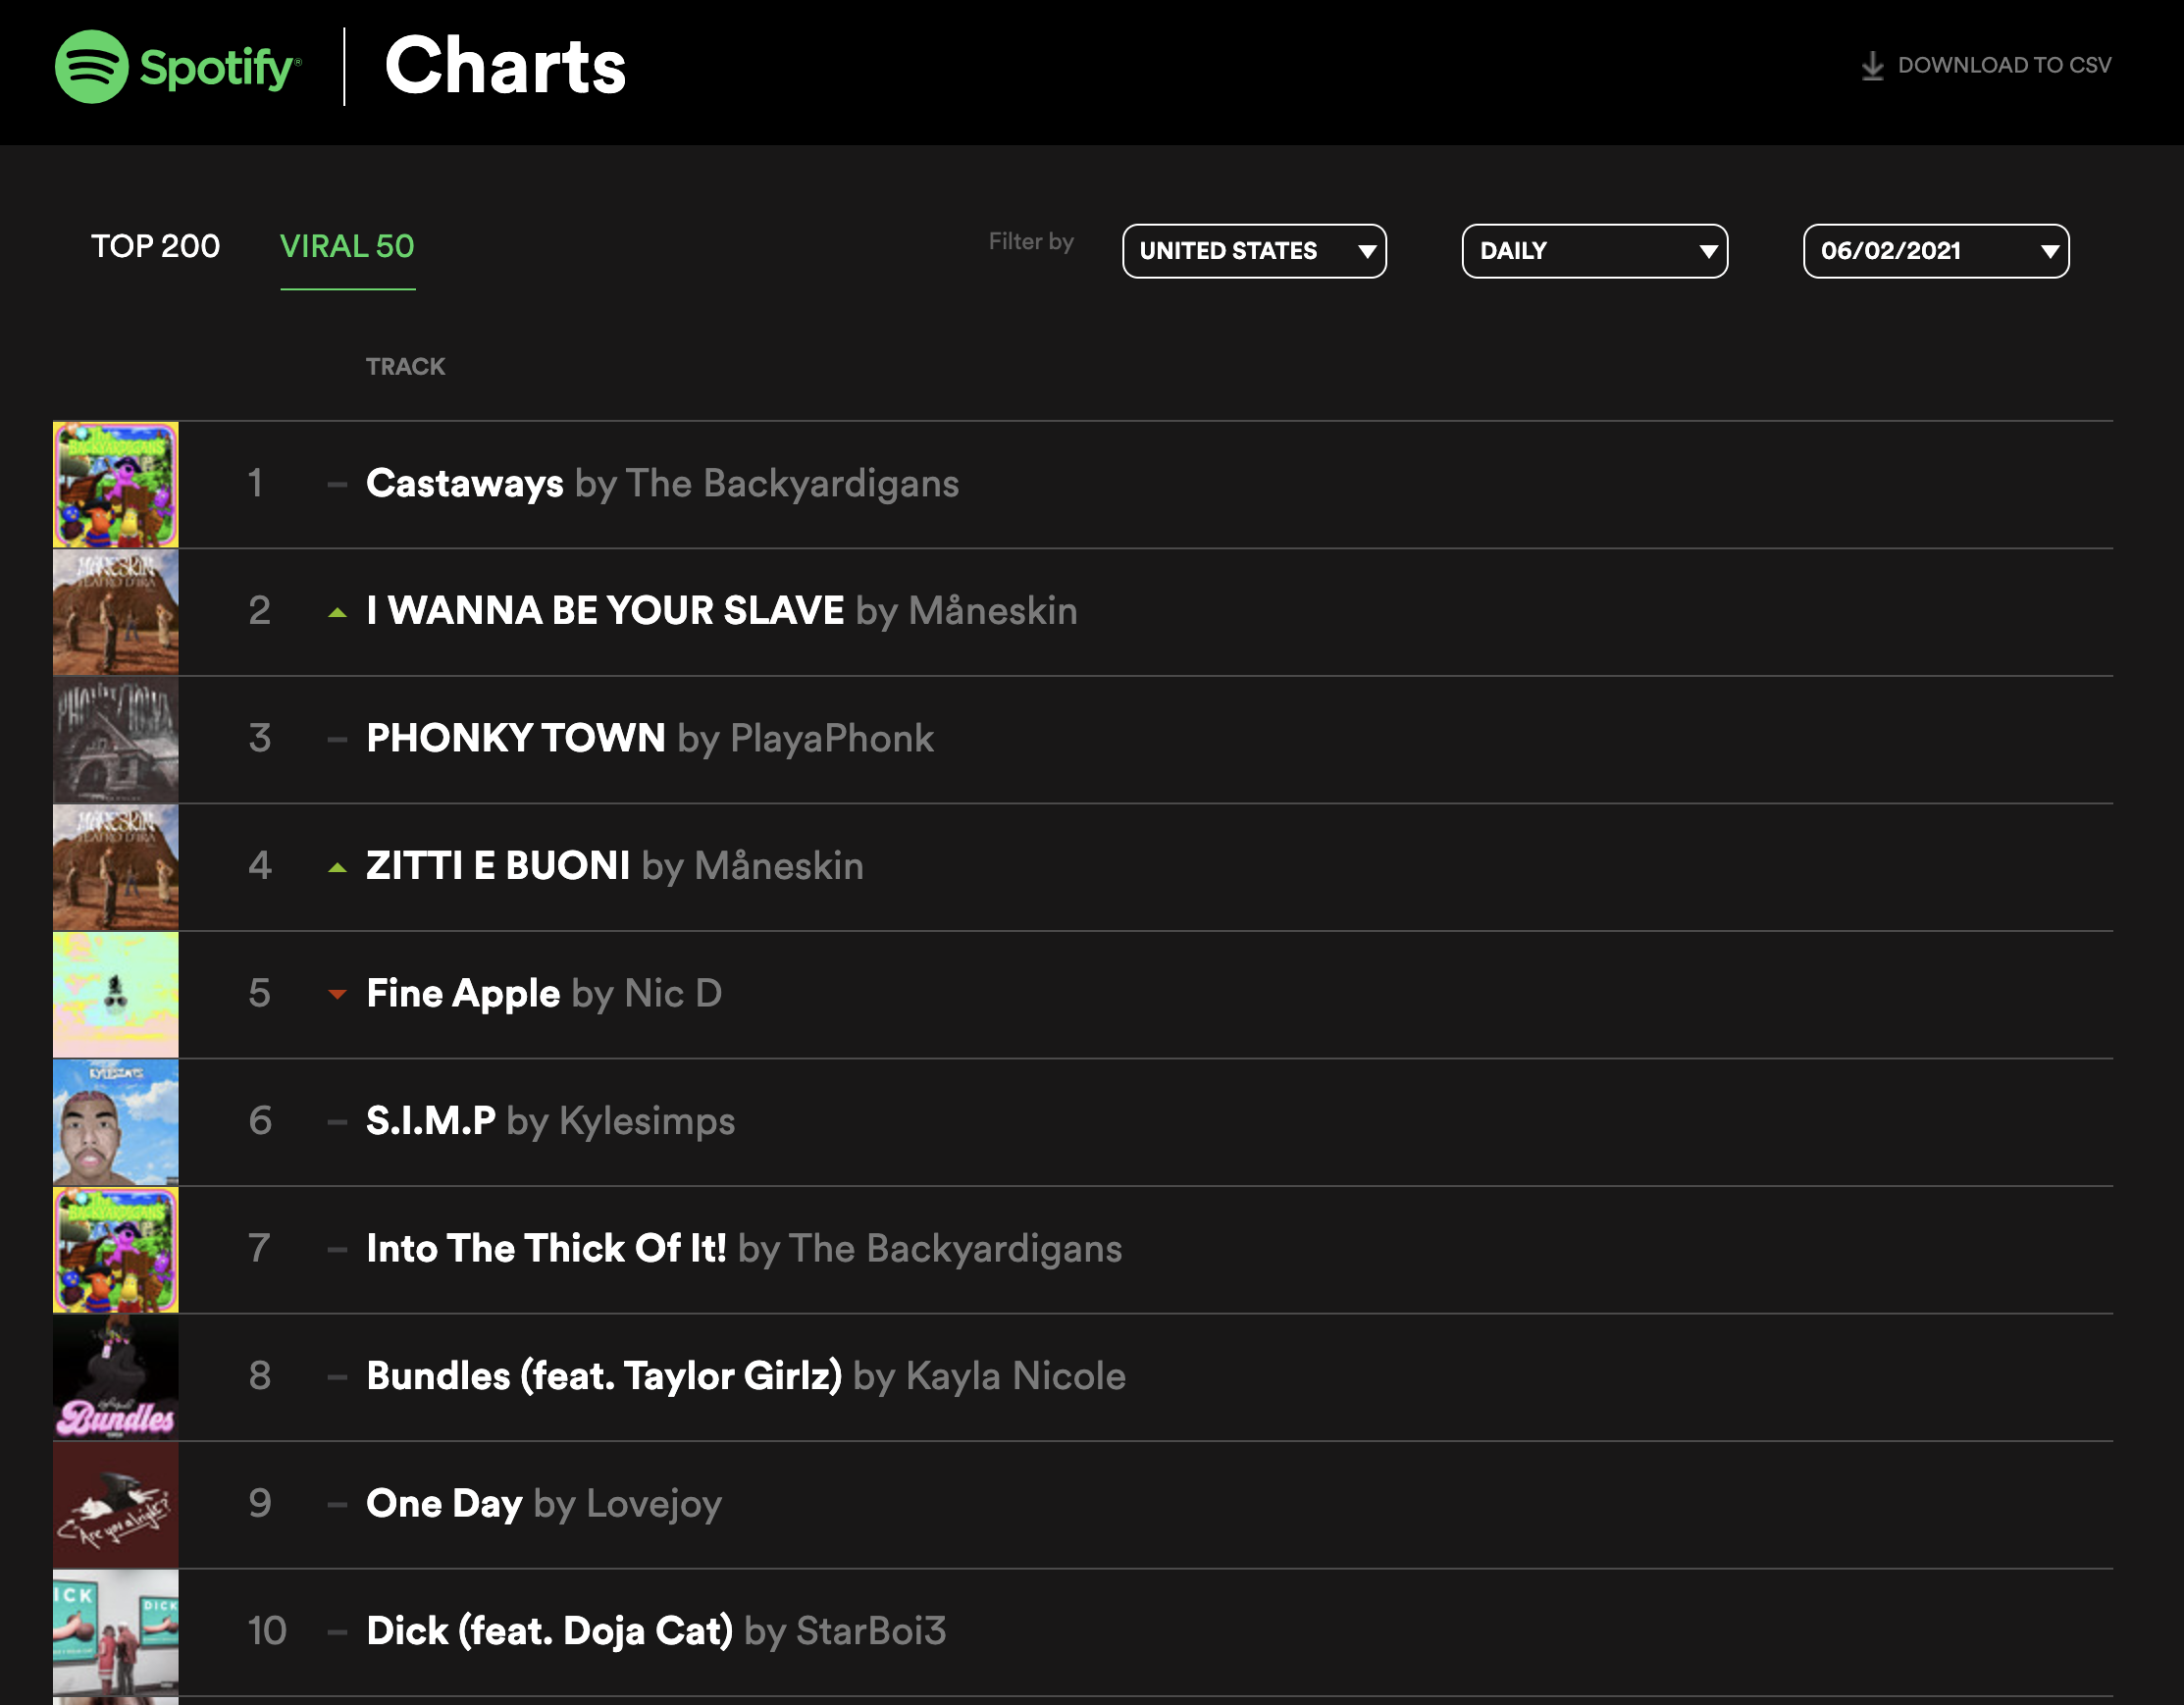Click Dick feat. Doja Cat track title
This screenshot has width=2184, height=1705.
coord(549,1631)
